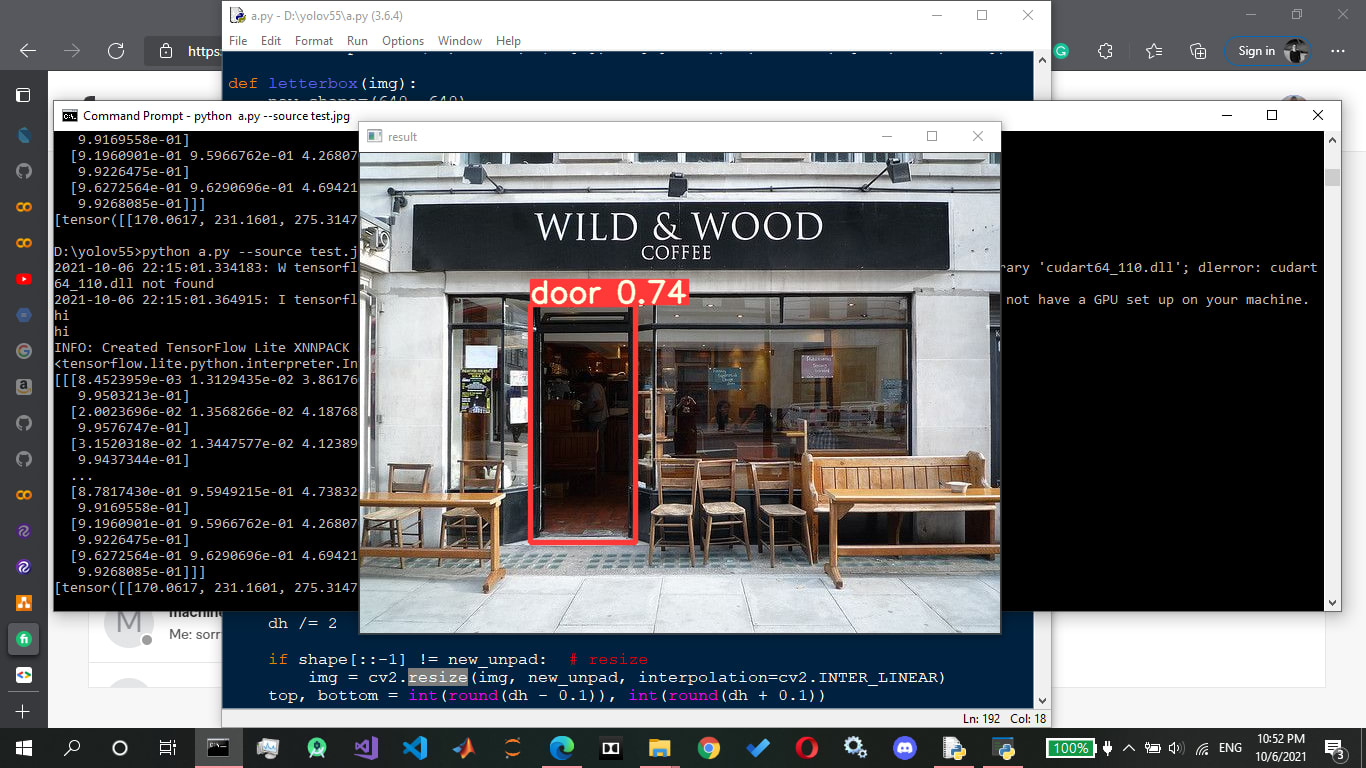Viewport: 1366px width, 768px height.
Task: Open the Amazon vertical tab
Action: [23, 387]
